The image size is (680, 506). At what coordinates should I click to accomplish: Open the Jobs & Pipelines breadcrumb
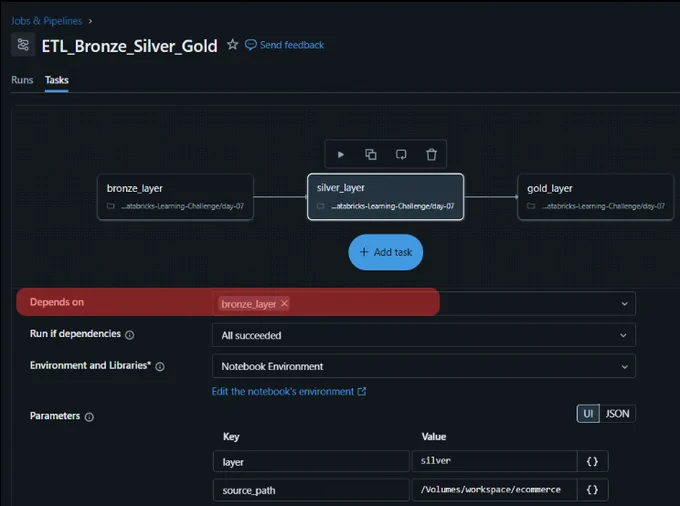pyautogui.click(x=46, y=21)
